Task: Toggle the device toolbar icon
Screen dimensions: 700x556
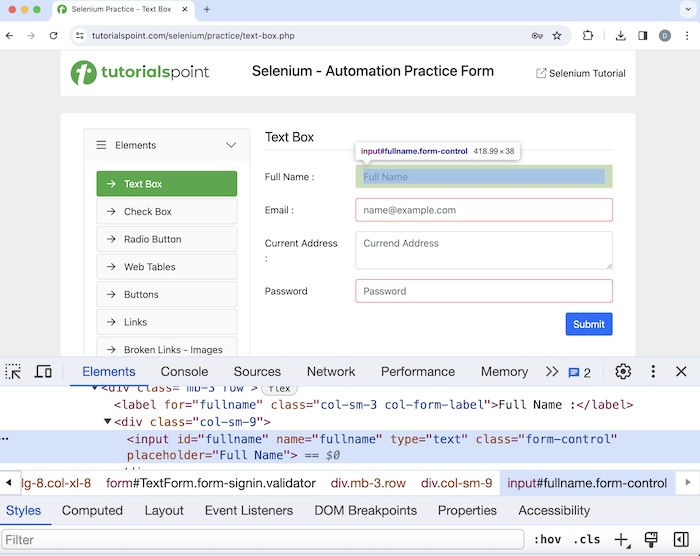Action: [43, 371]
